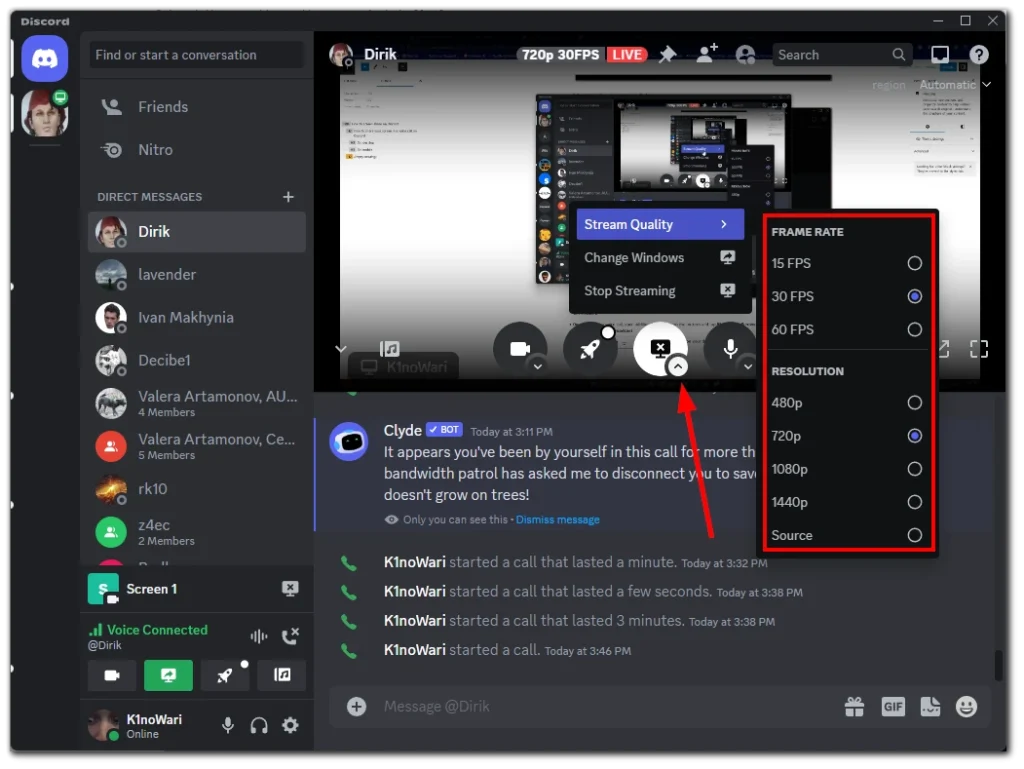Open the Friends page
The width and height of the screenshot is (1024, 769).
[x=197, y=107]
